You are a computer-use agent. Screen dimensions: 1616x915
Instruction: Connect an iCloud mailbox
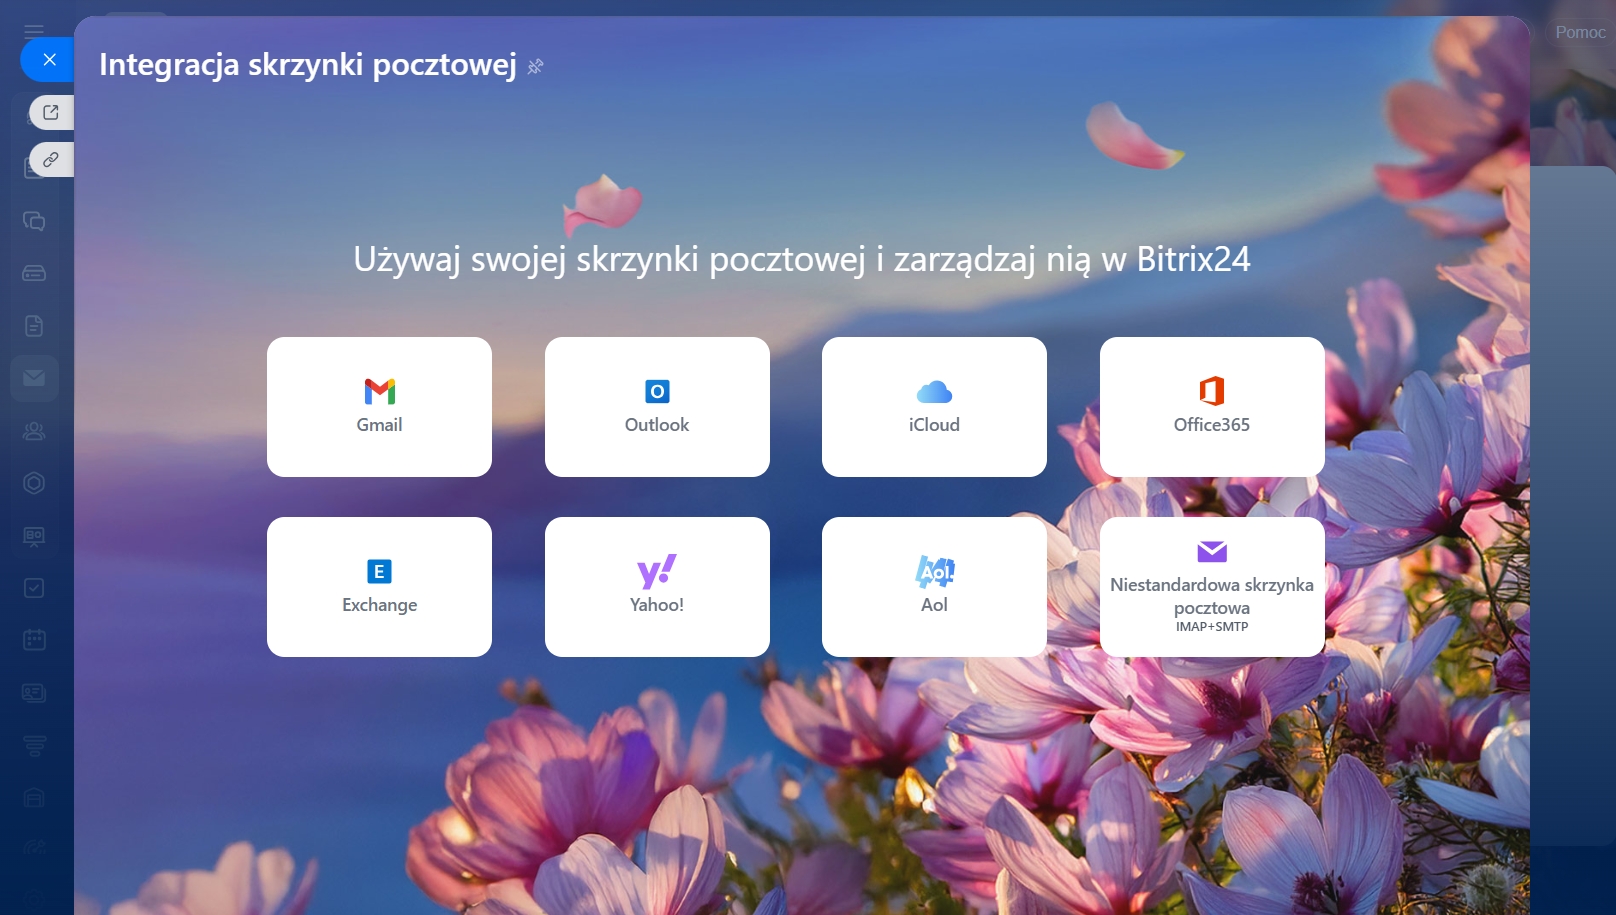(934, 407)
